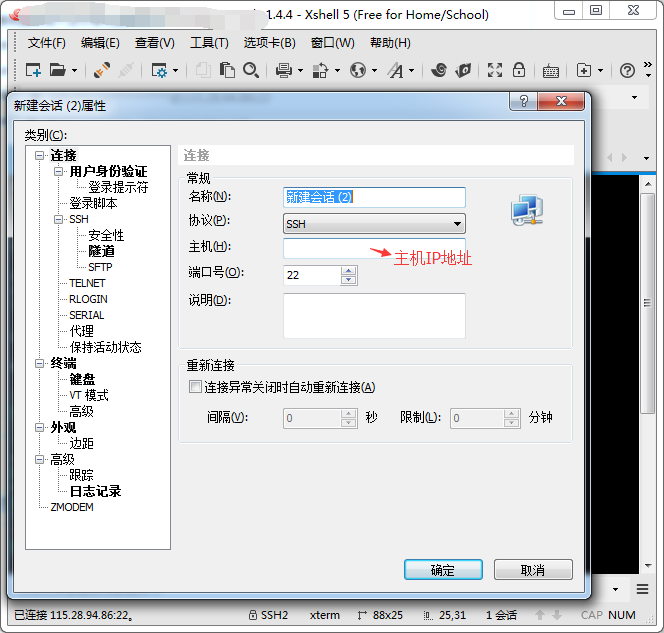Select 隧道 in the category tree
The image size is (664, 633).
(101, 251)
